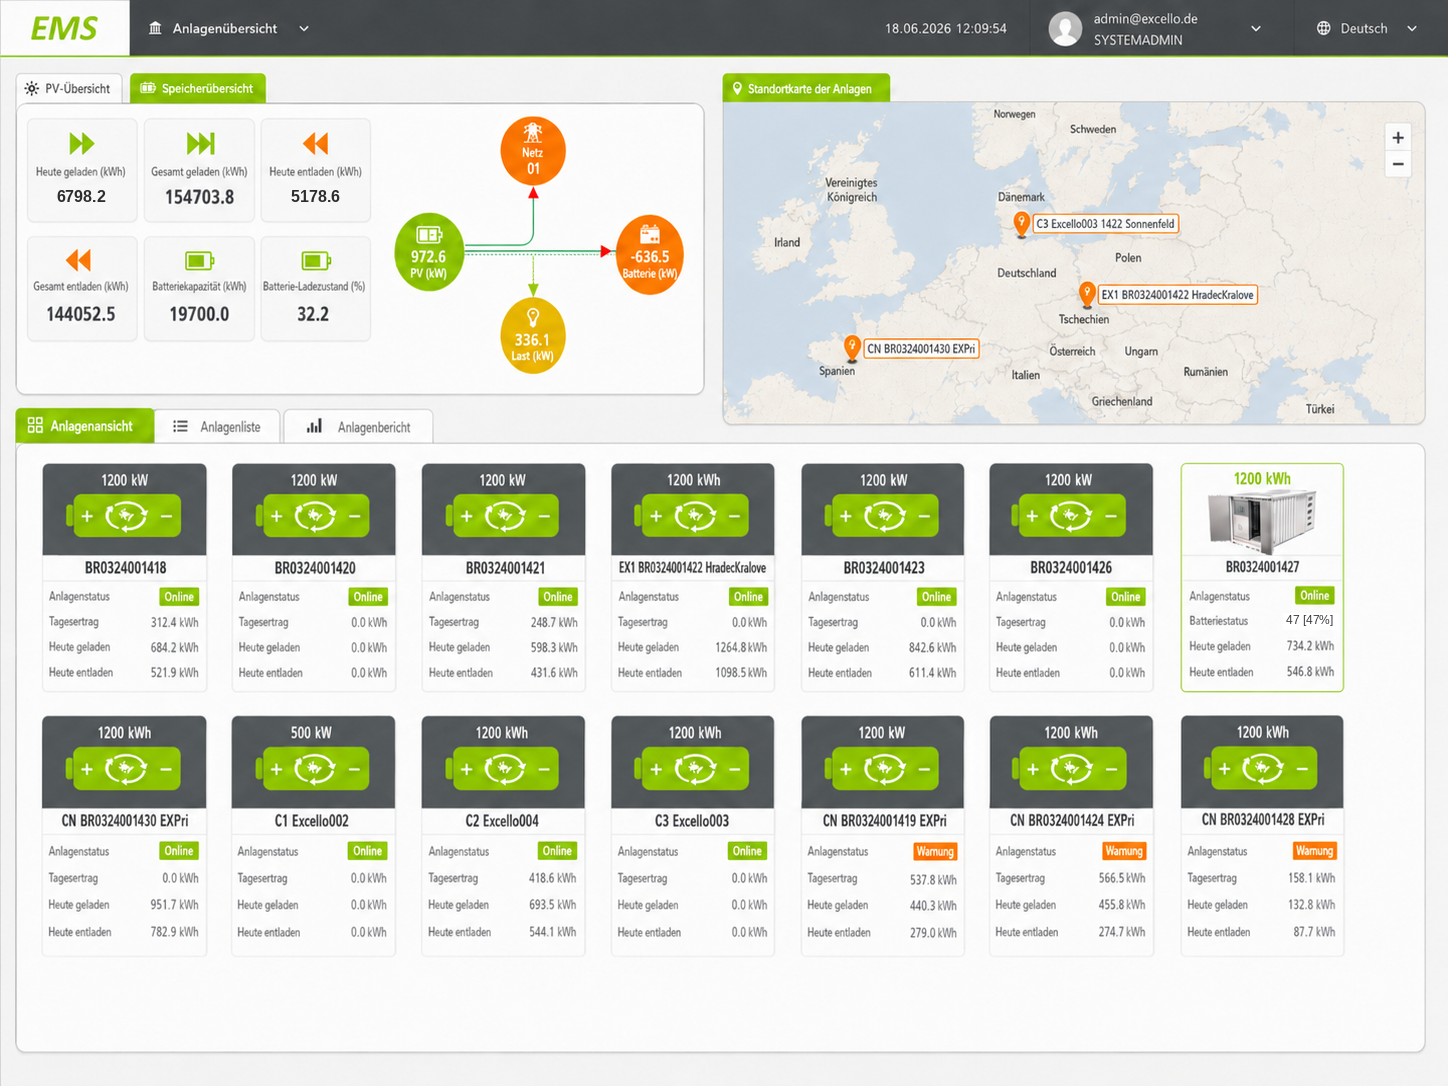Open the CN BR0324001430 EXPri card icon

point(124,769)
